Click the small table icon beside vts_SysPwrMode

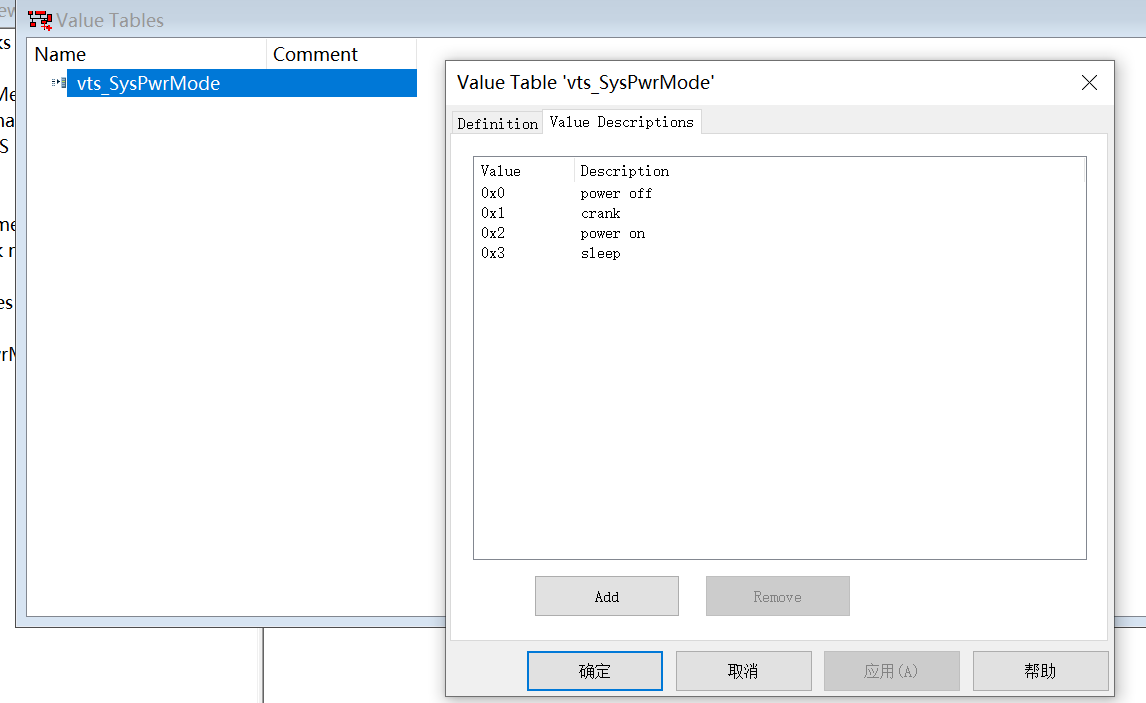point(57,83)
